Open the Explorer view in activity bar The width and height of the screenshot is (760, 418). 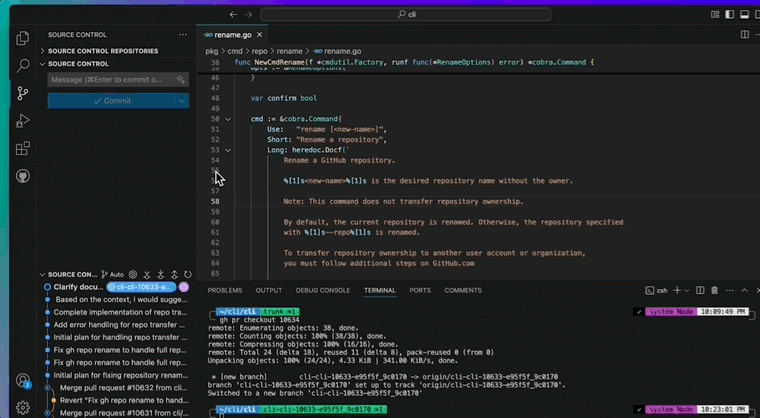point(22,38)
